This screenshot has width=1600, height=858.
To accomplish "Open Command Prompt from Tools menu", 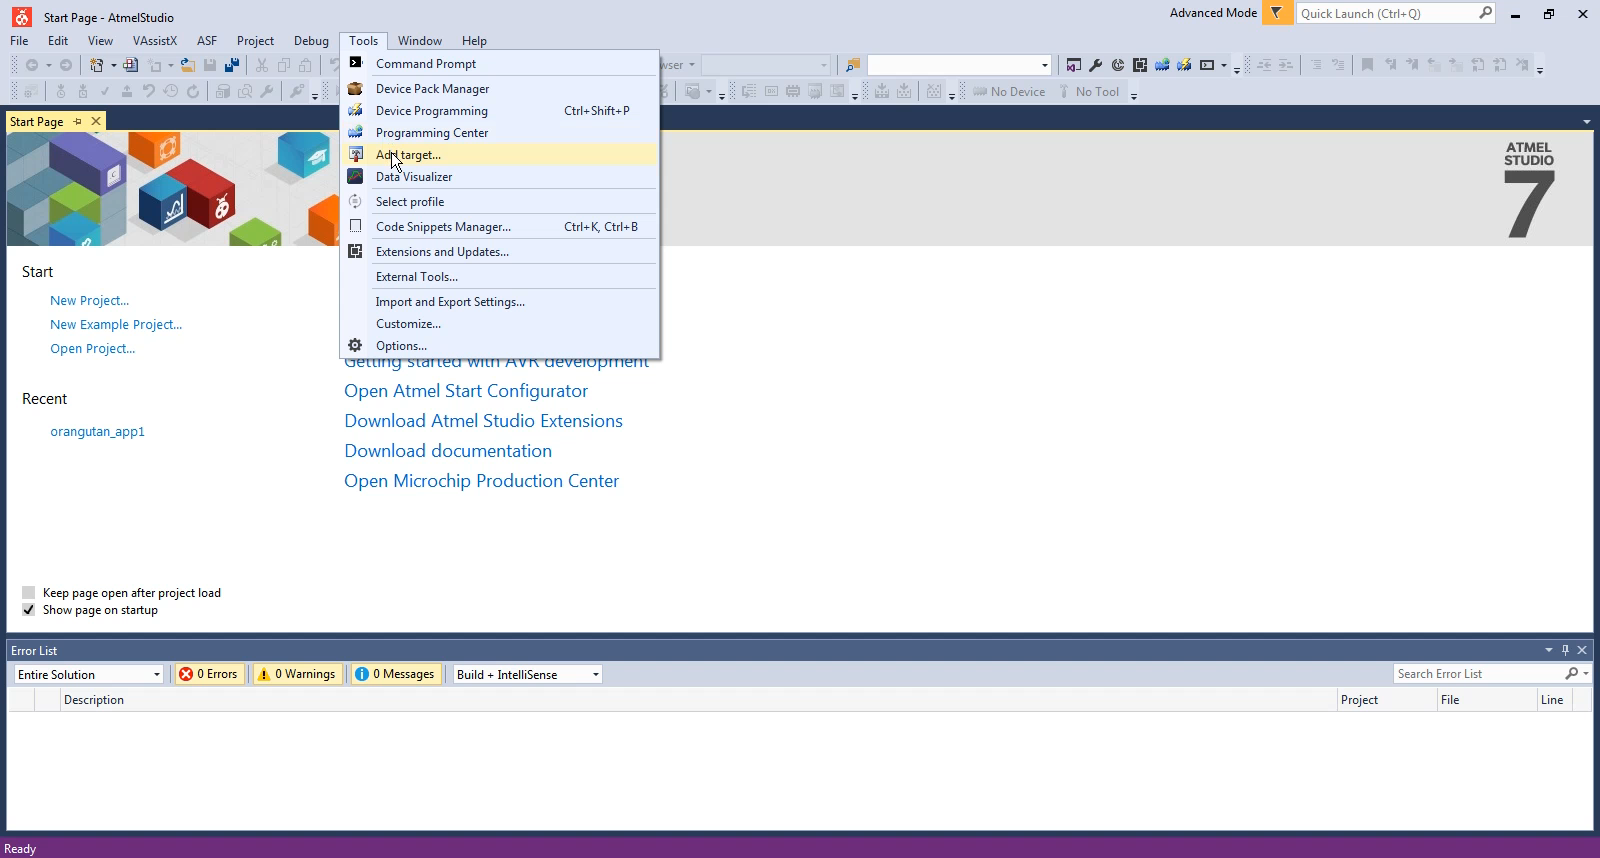I will [x=500, y=63].
